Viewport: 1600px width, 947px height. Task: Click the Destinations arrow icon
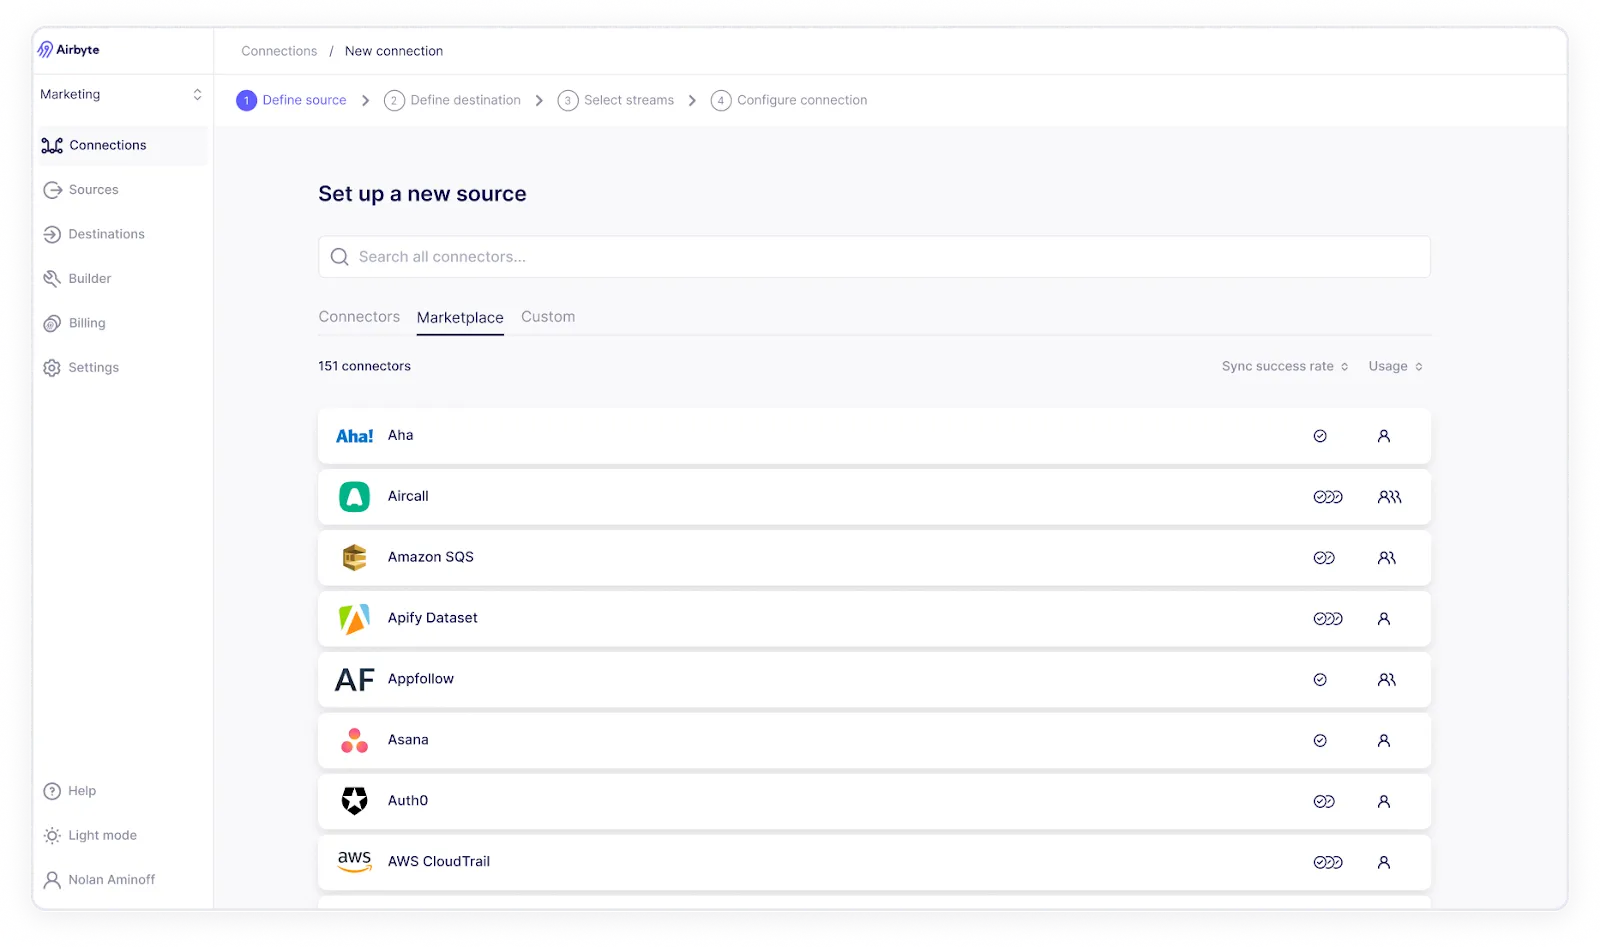coord(52,234)
